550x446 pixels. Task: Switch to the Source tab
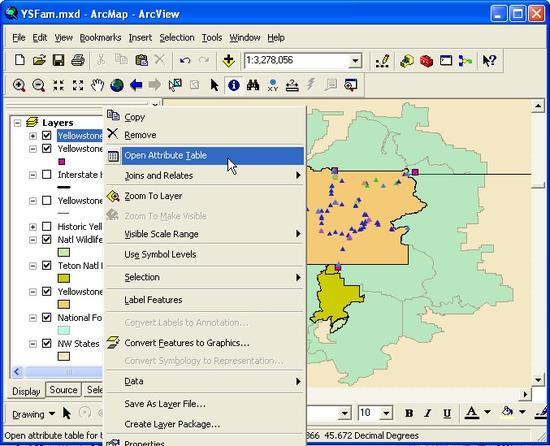click(x=63, y=390)
